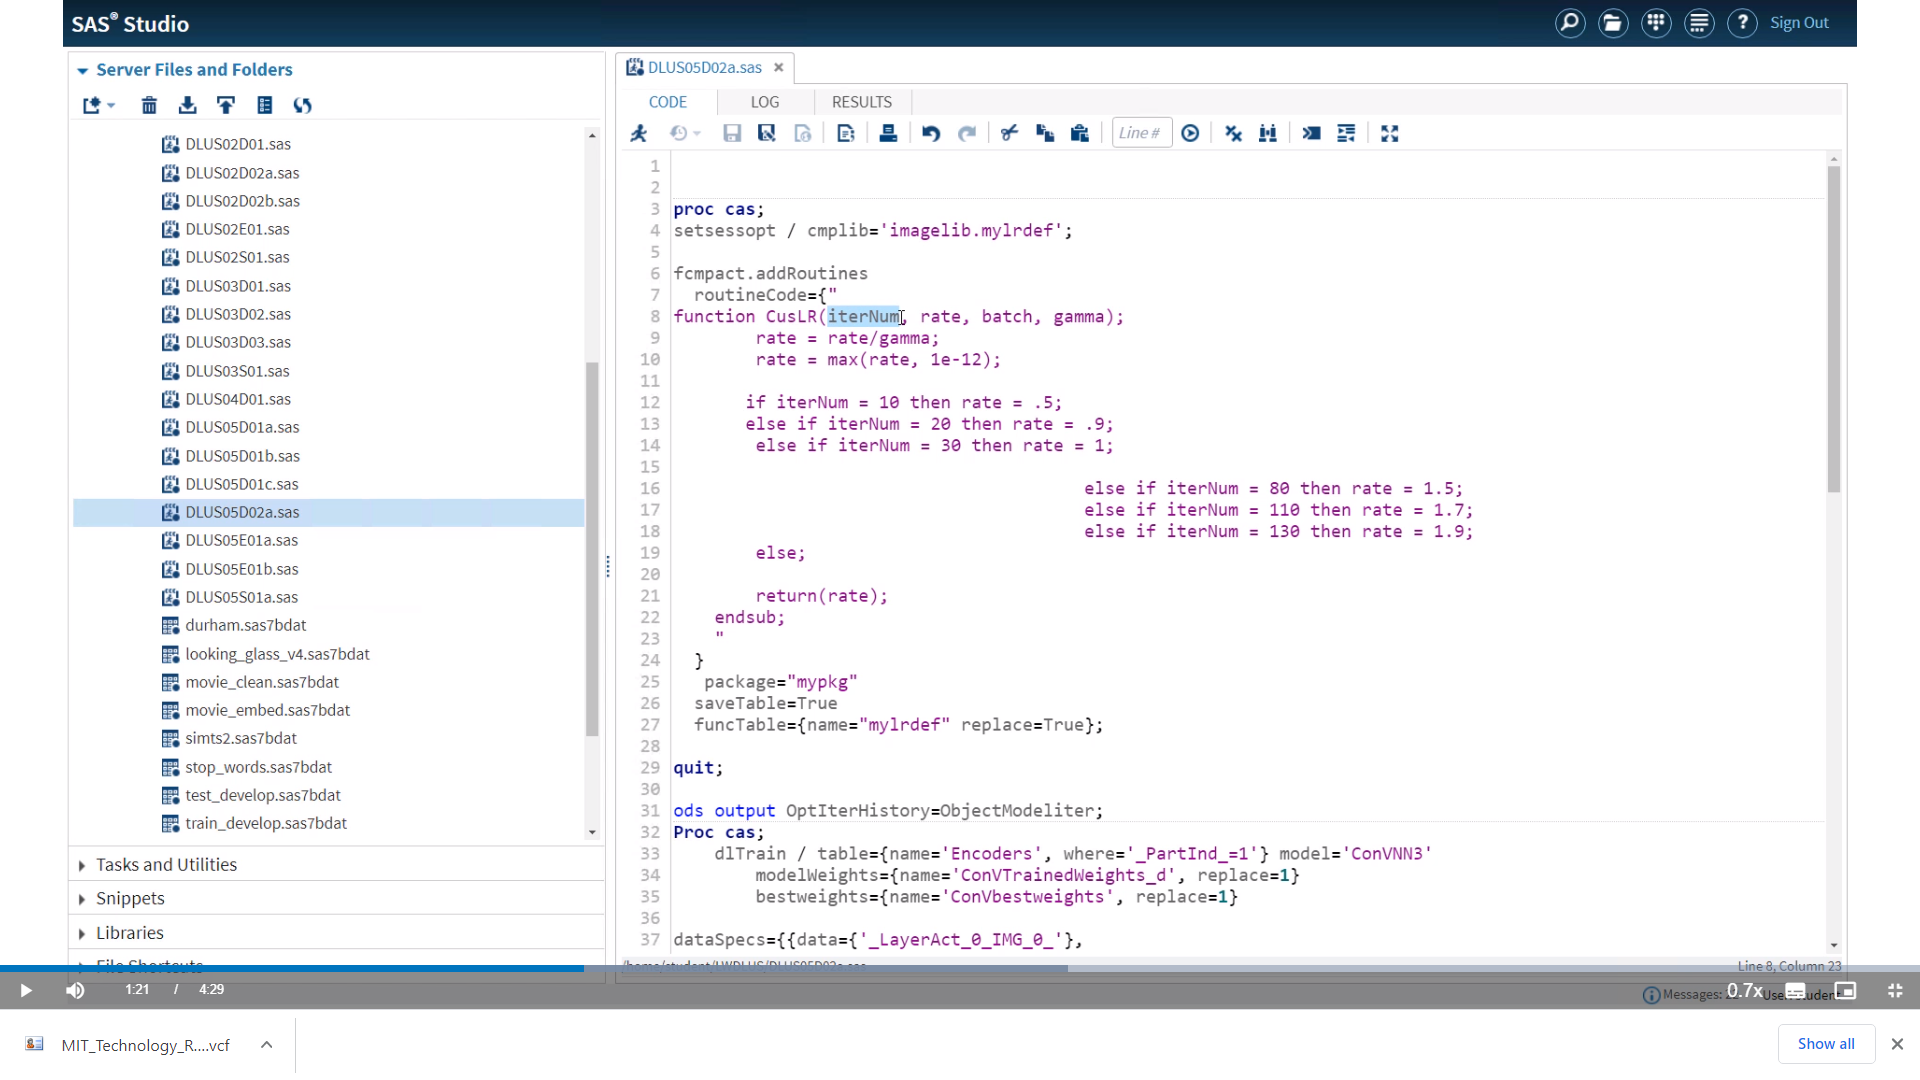The width and height of the screenshot is (1920, 1080).
Task: Click the Cut scissors icon
Action: pyautogui.click(x=1009, y=133)
